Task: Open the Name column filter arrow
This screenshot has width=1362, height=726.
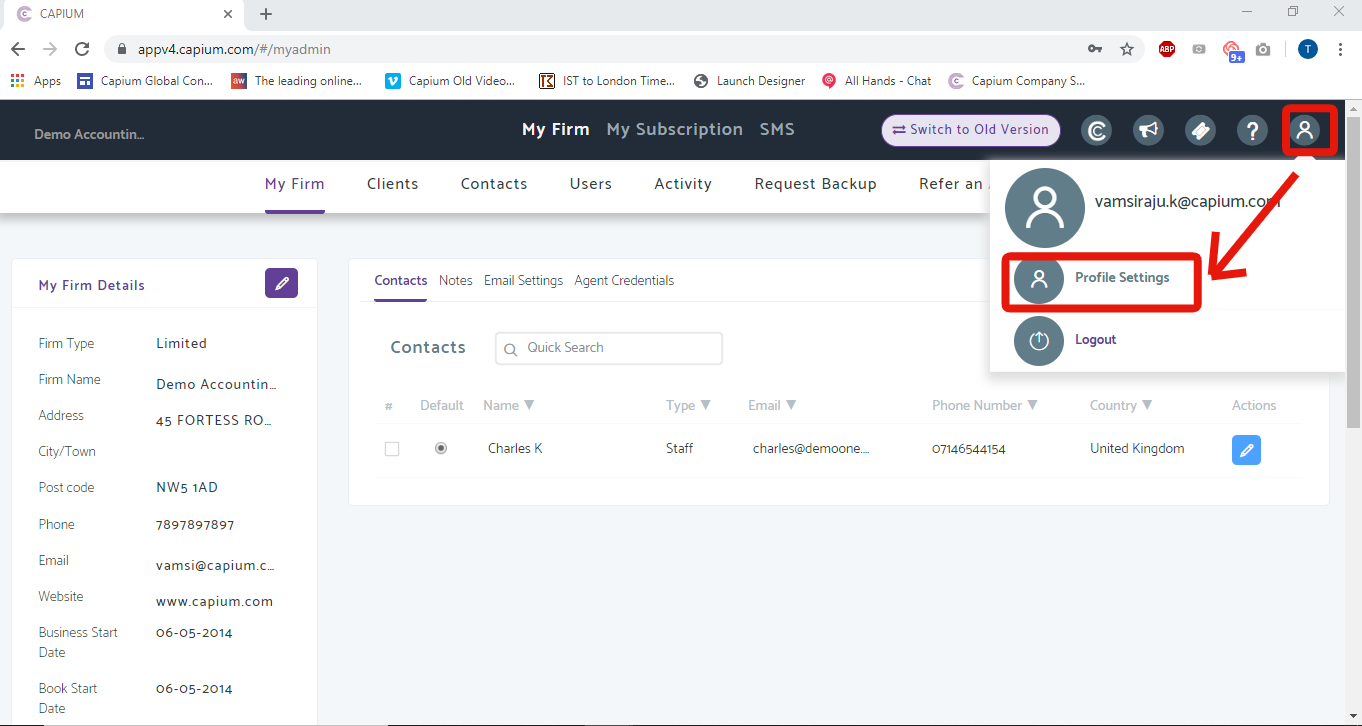Action: point(529,405)
